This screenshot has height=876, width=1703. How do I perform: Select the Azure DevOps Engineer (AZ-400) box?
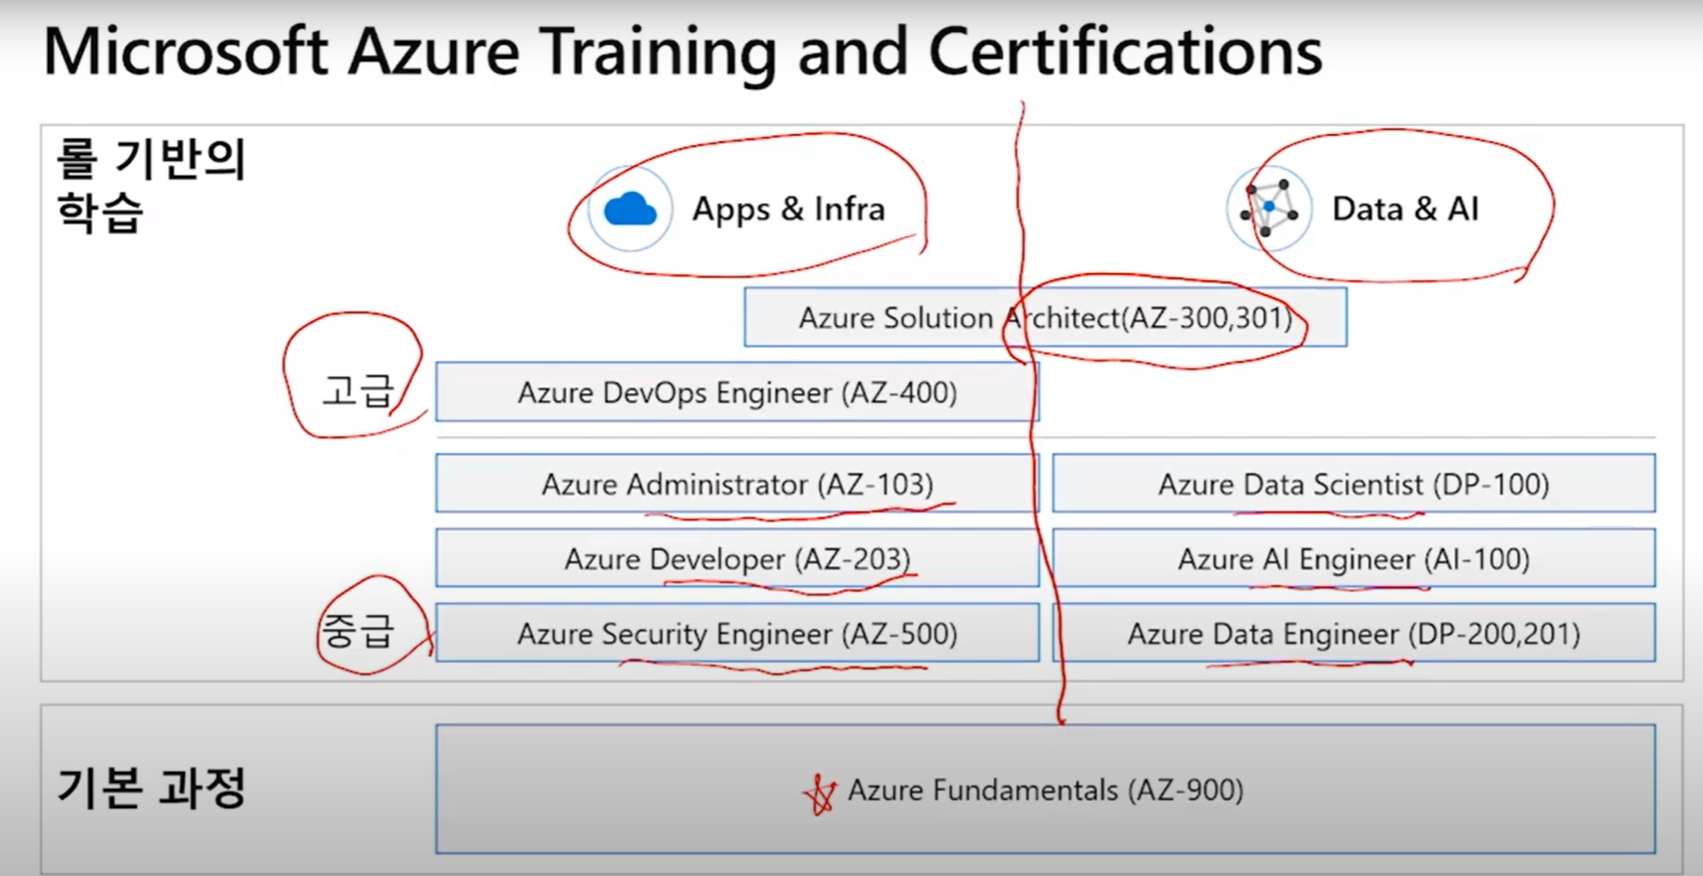click(737, 392)
